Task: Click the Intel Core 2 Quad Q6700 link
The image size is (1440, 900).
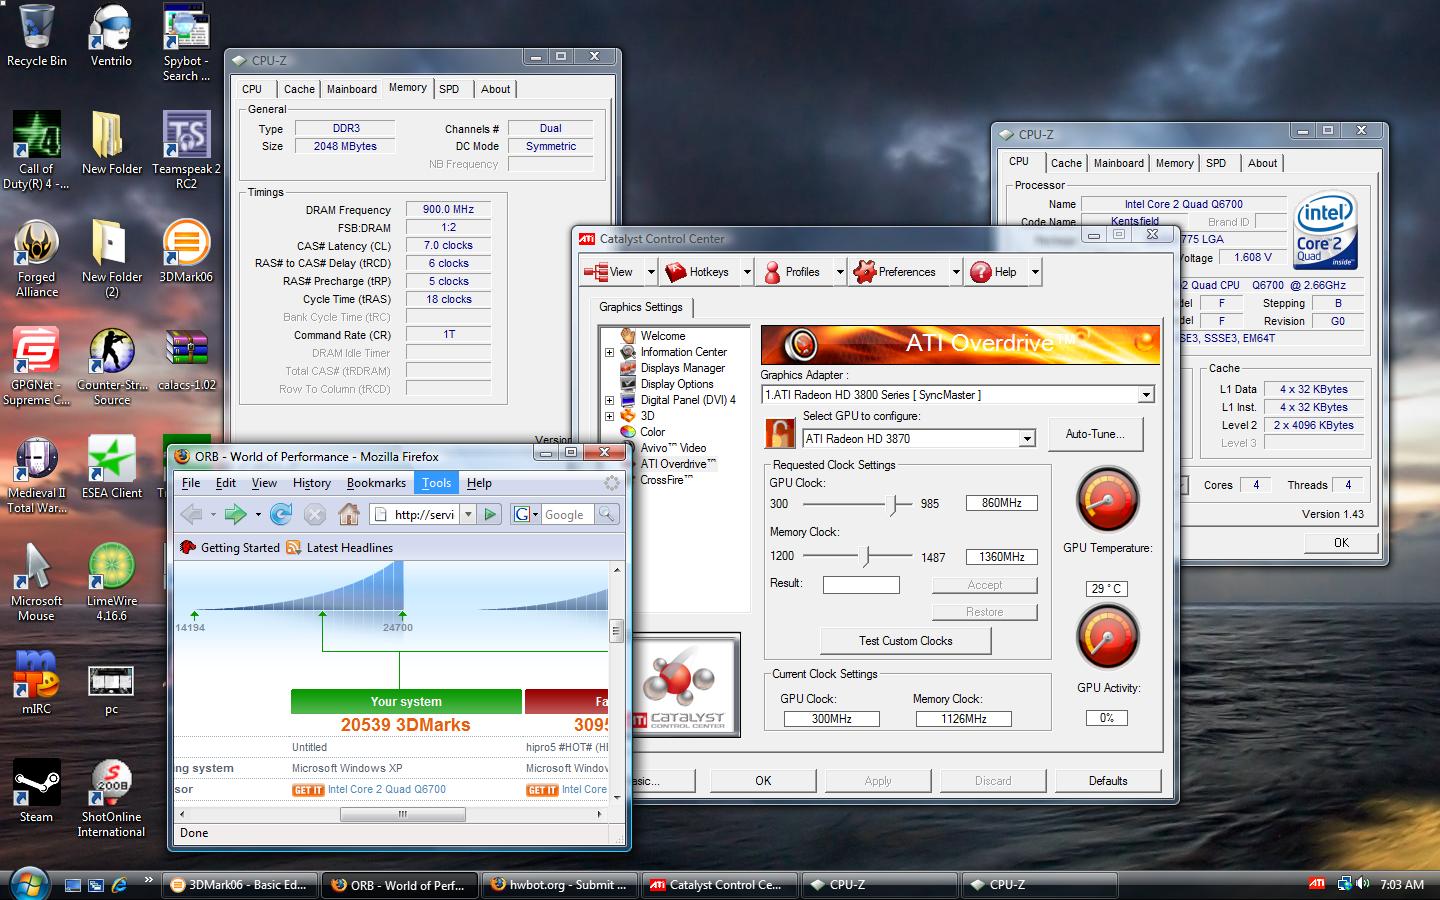Action: tap(387, 789)
